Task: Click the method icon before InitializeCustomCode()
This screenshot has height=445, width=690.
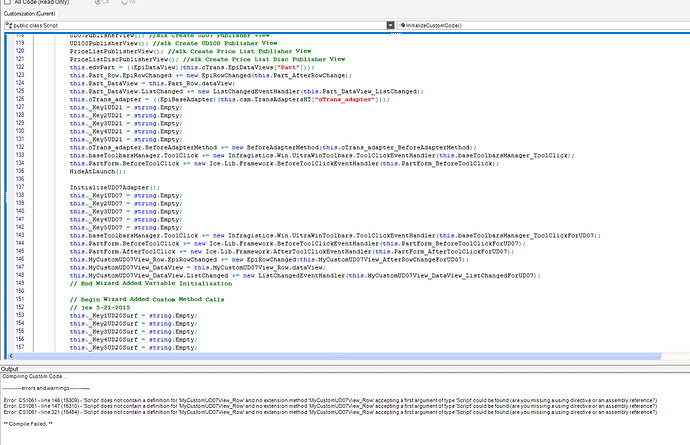Action: (x=402, y=26)
